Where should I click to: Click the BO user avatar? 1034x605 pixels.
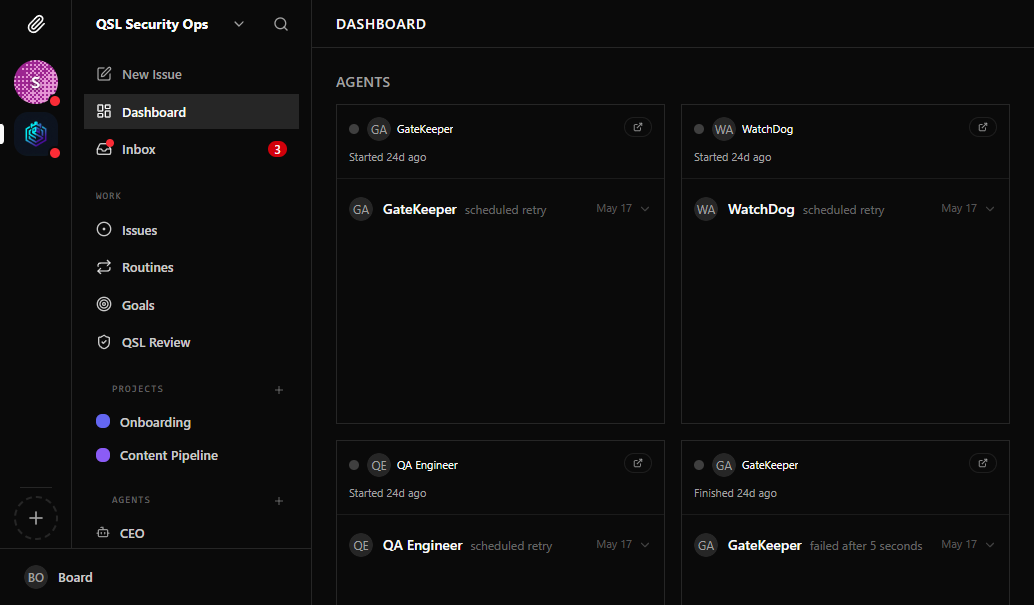click(x=36, y=577)
